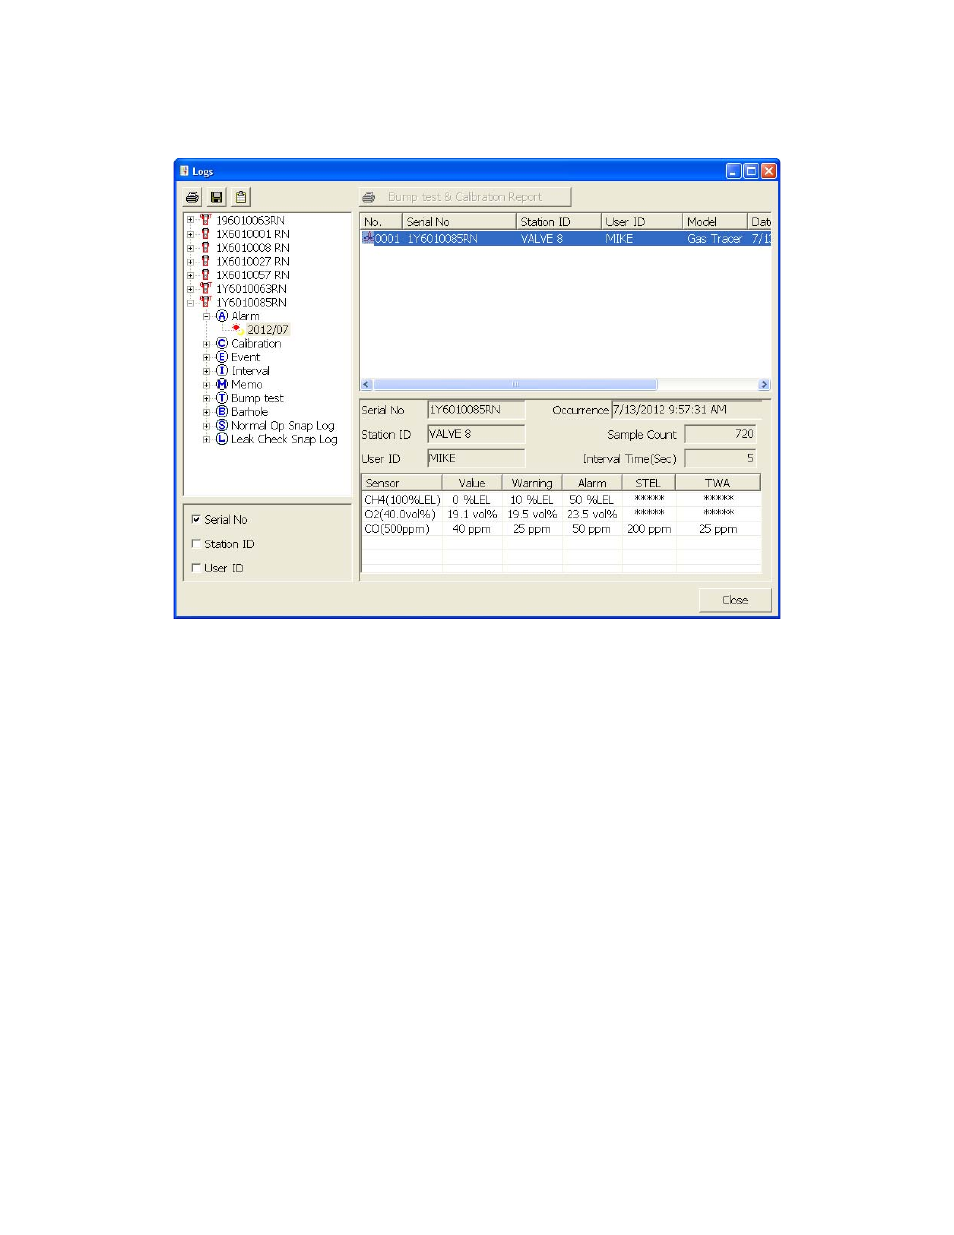Expand the Calibration folder node
The image size is (954, 1235).
click(207, 343)
